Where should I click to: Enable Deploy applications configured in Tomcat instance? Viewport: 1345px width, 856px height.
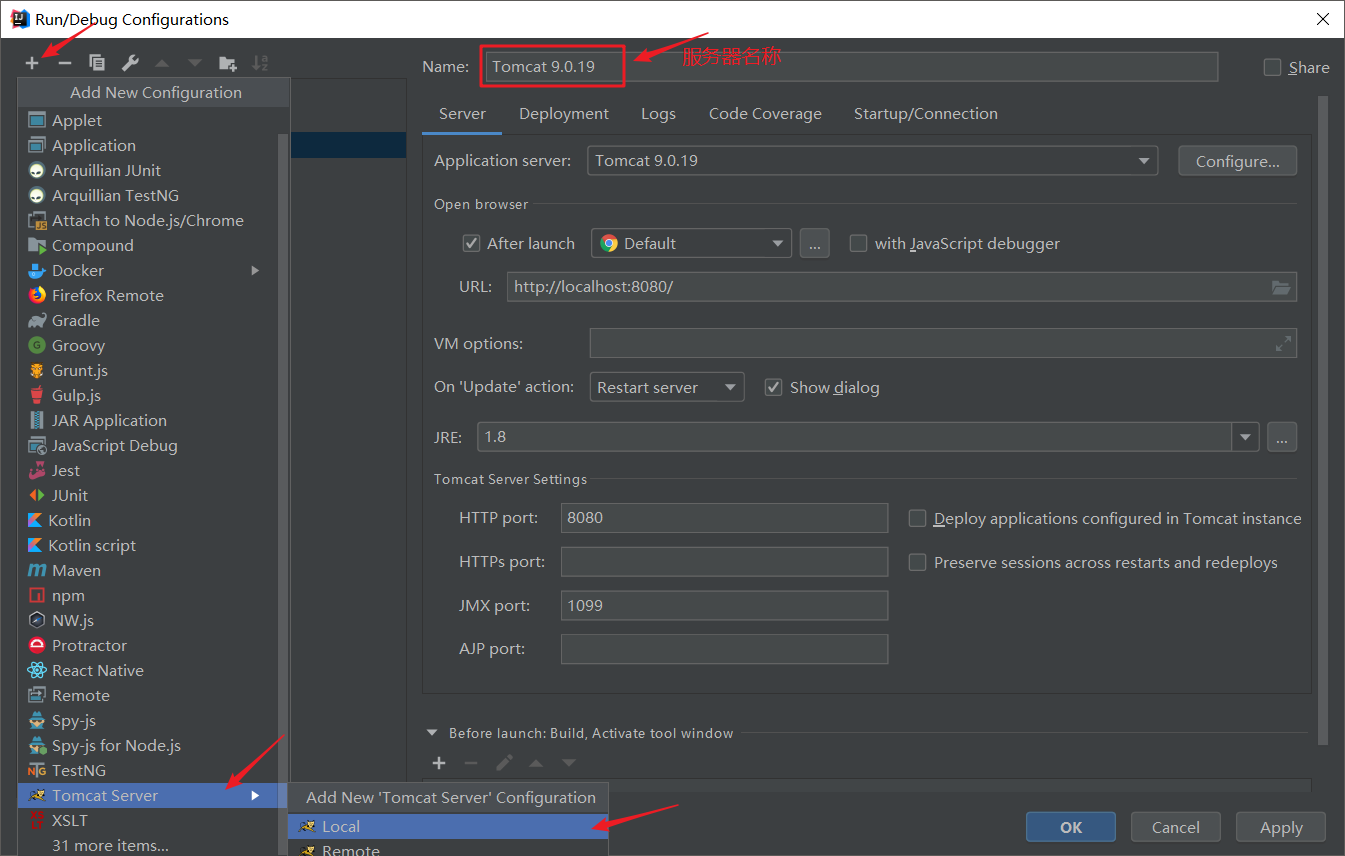point(917,518)
